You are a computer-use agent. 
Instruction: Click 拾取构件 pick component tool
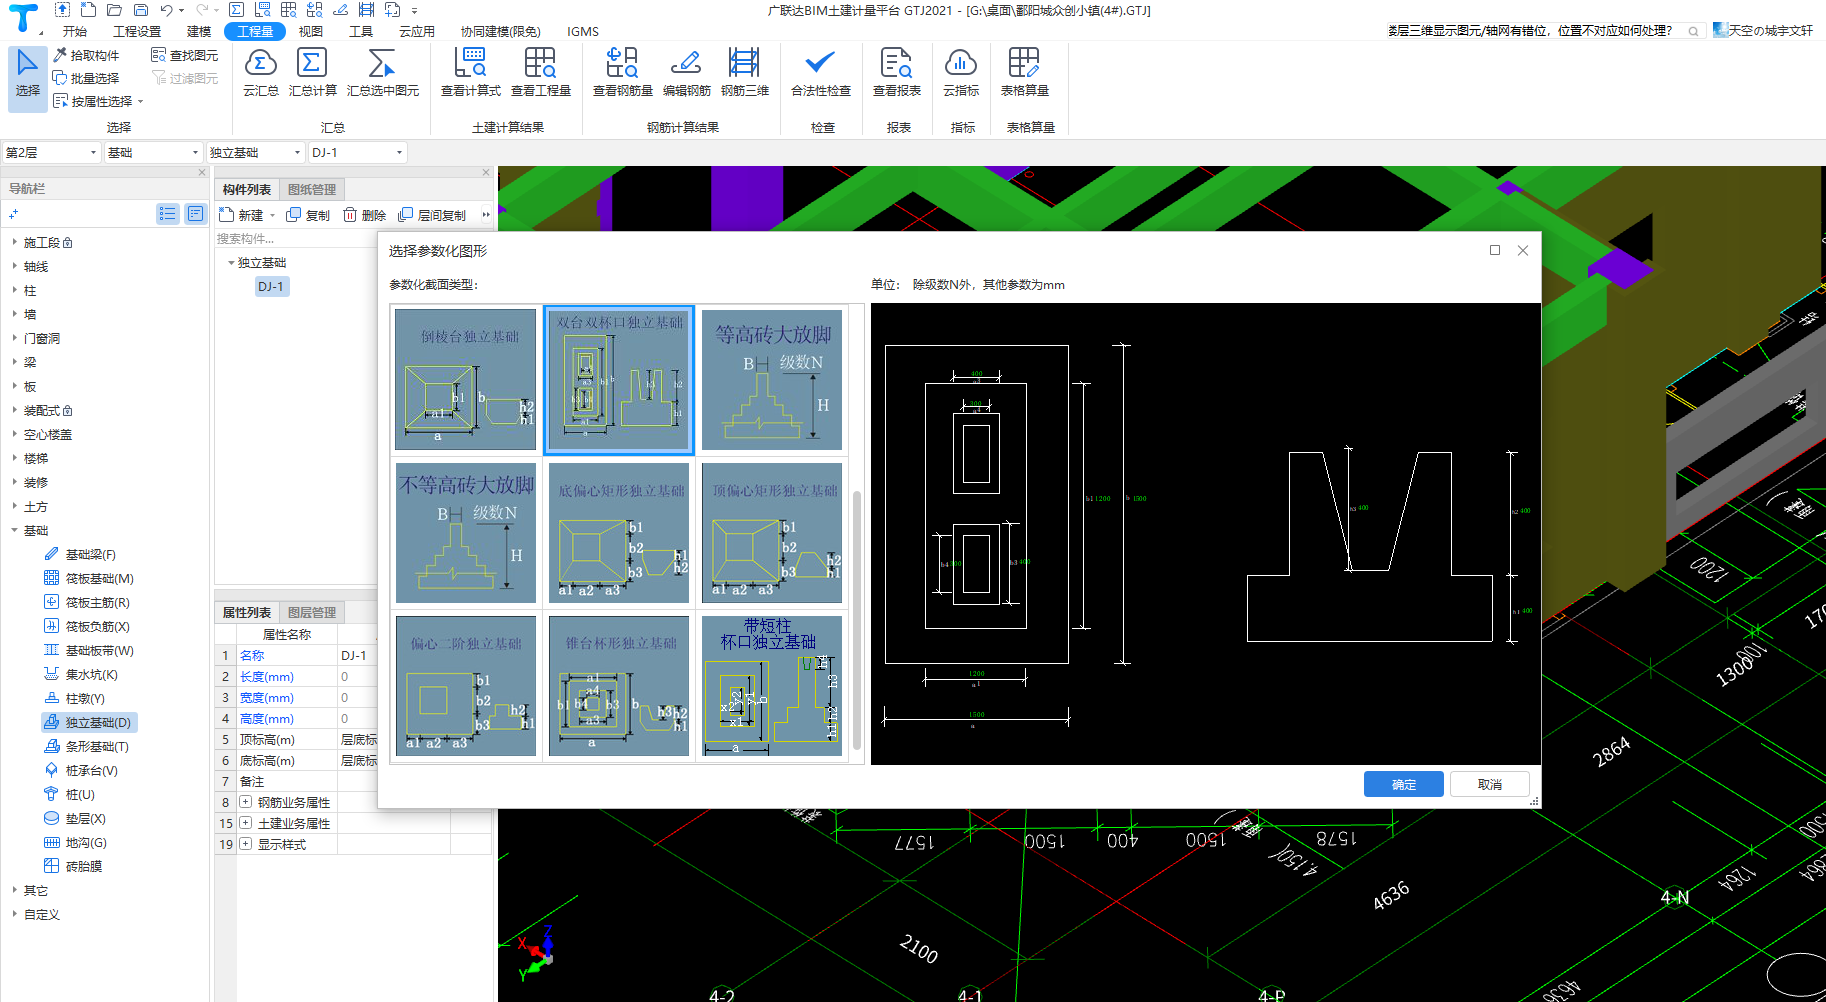pyautogui.click(x=87, y=55)
